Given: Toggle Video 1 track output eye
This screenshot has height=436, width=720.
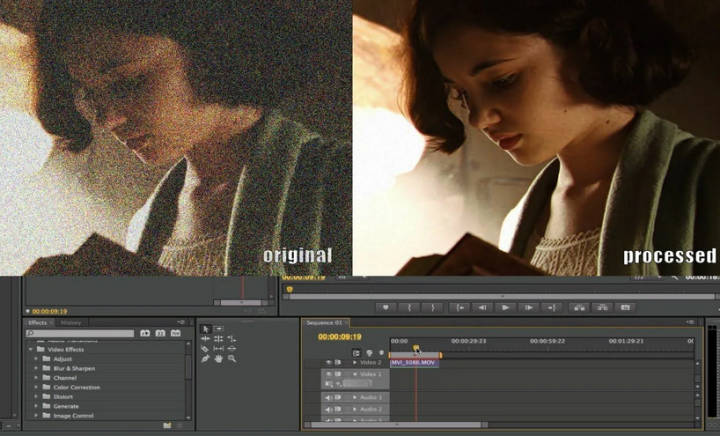Looking at the screenshot, I should [328, 374].
